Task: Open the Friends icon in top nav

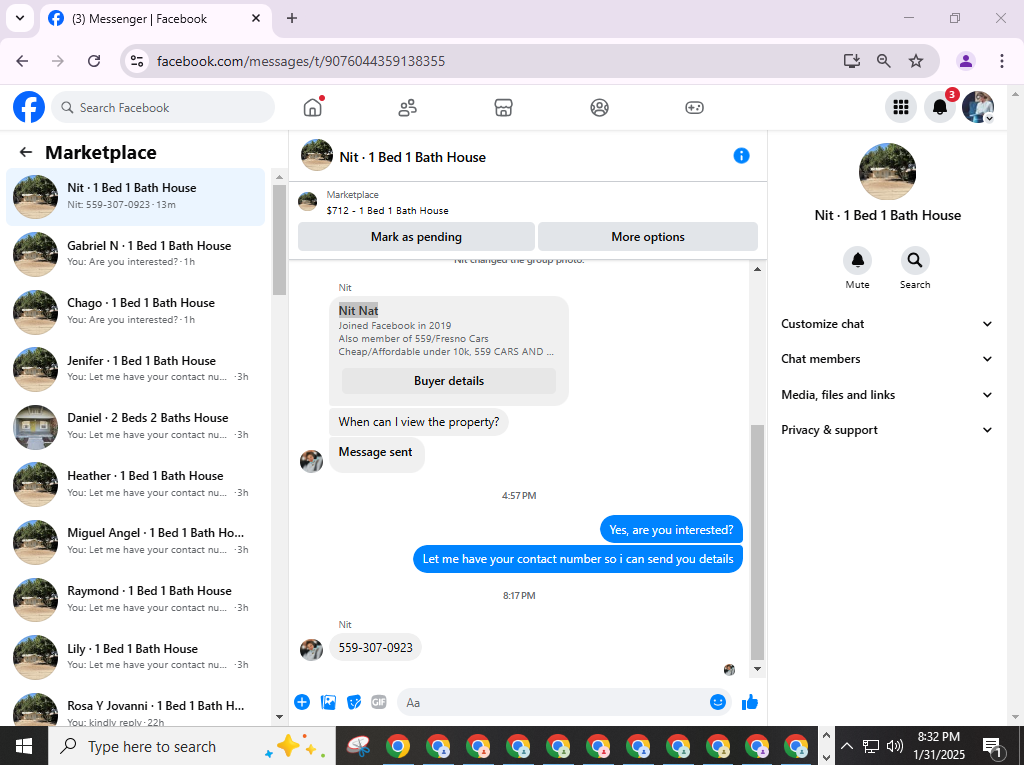Action: click(408, 107)
